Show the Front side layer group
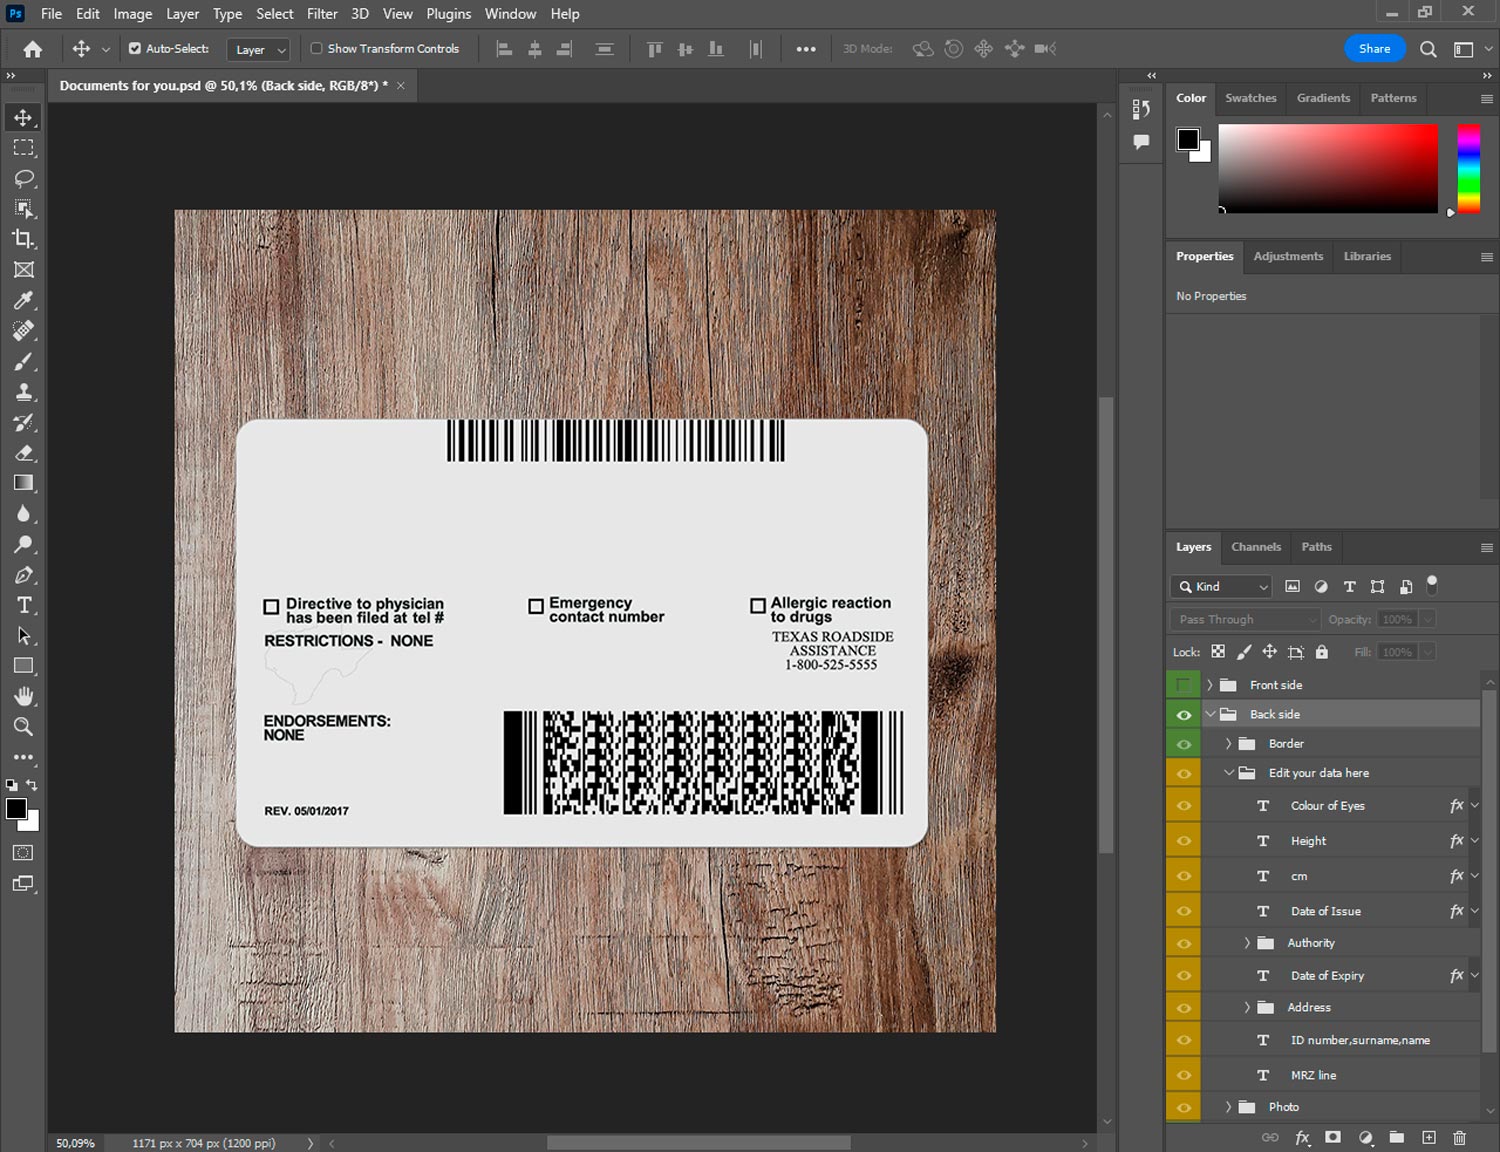Image resolution: width=1500 pixels, height=1152 pixels. click(x=1183, y=685)
